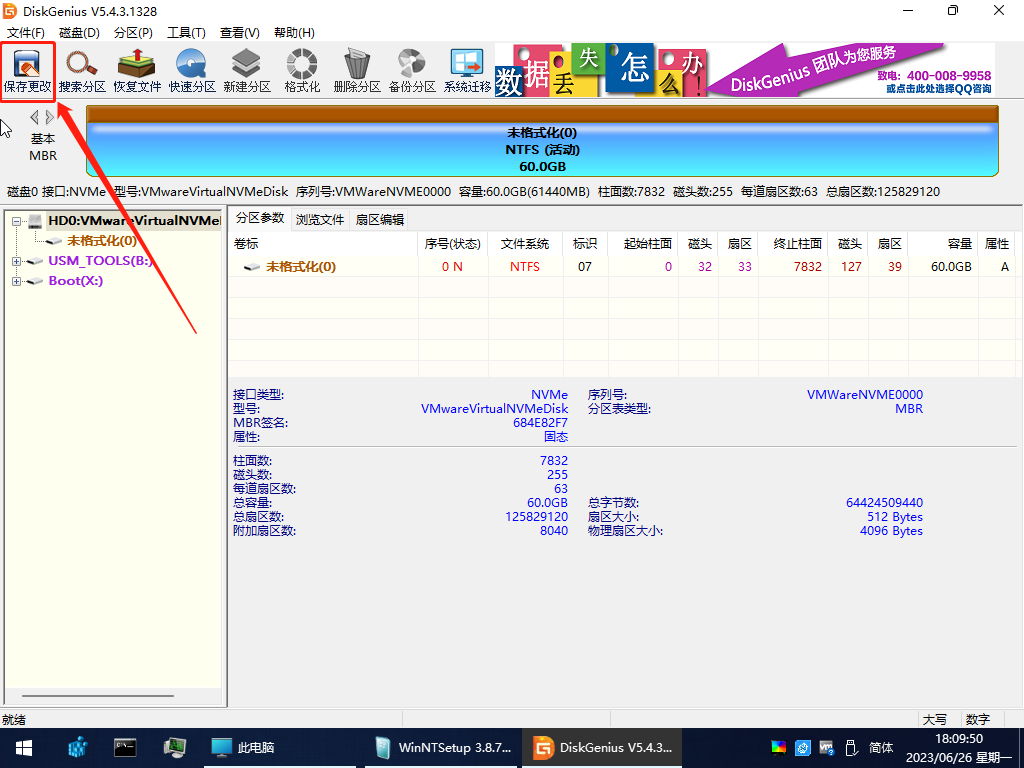Switch to 浏览文件 tab

(x=319, y=219)
